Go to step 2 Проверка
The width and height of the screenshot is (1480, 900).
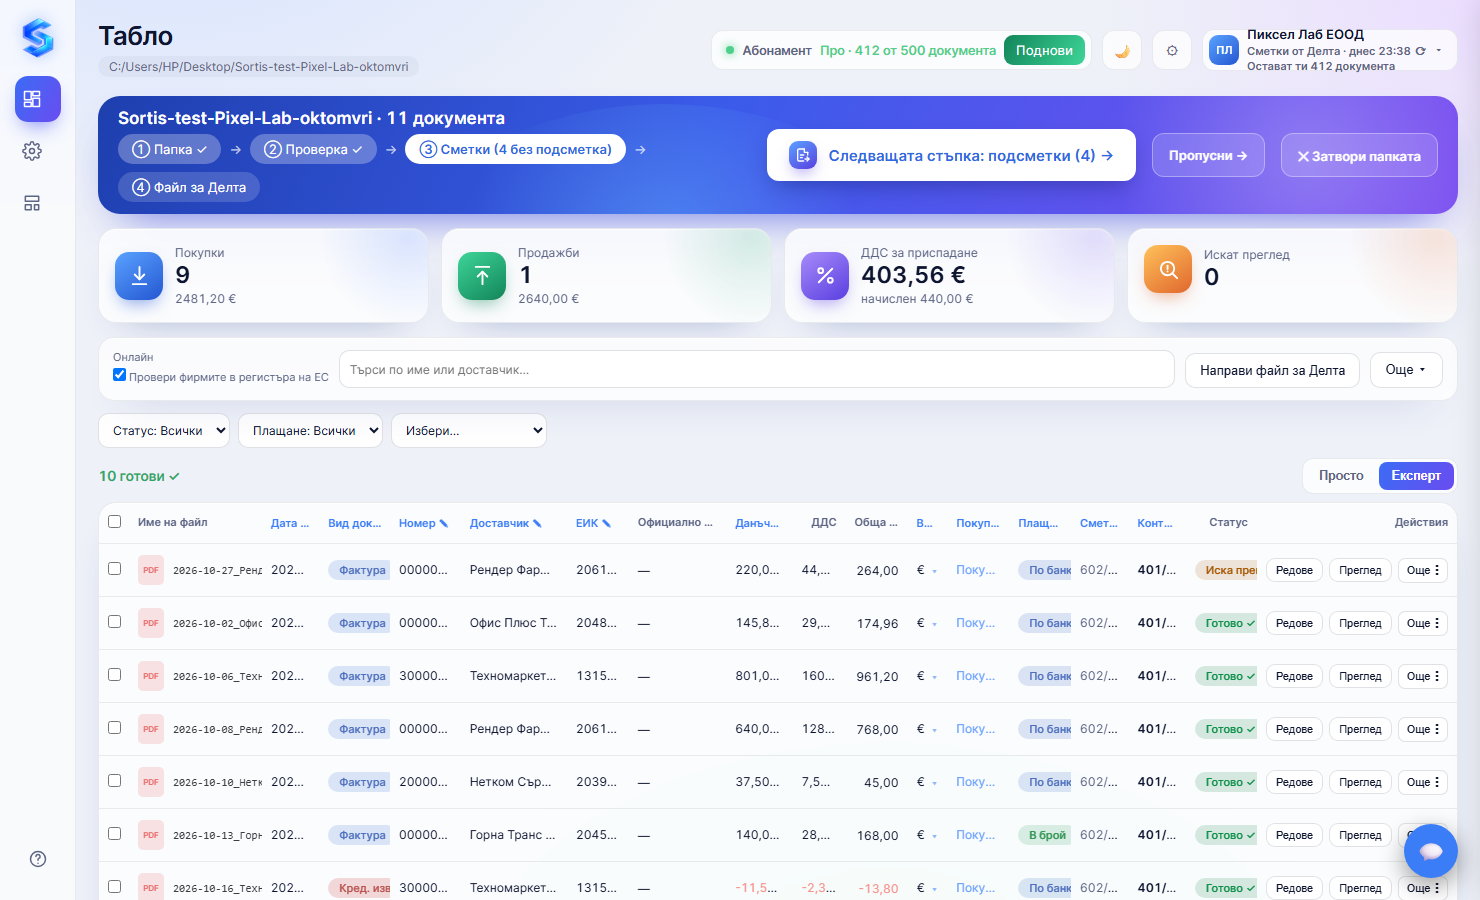313,149
